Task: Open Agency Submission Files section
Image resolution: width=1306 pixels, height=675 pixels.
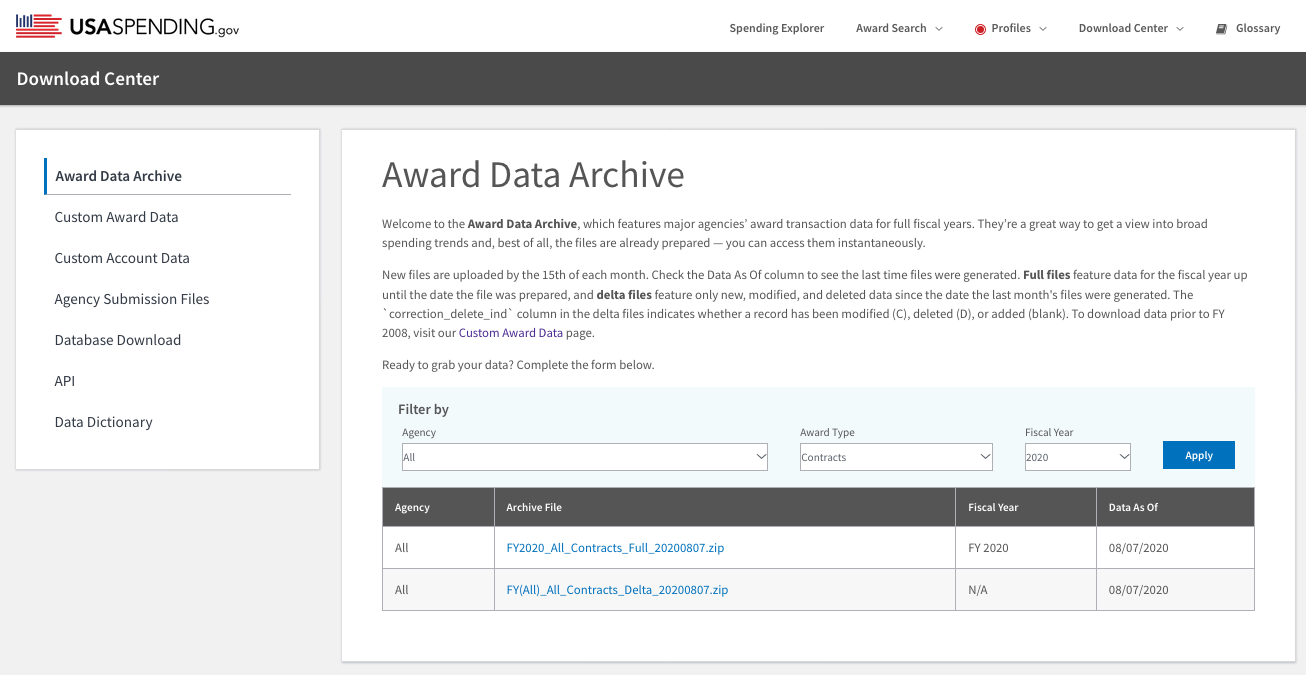Action: [x=132, y=299]
